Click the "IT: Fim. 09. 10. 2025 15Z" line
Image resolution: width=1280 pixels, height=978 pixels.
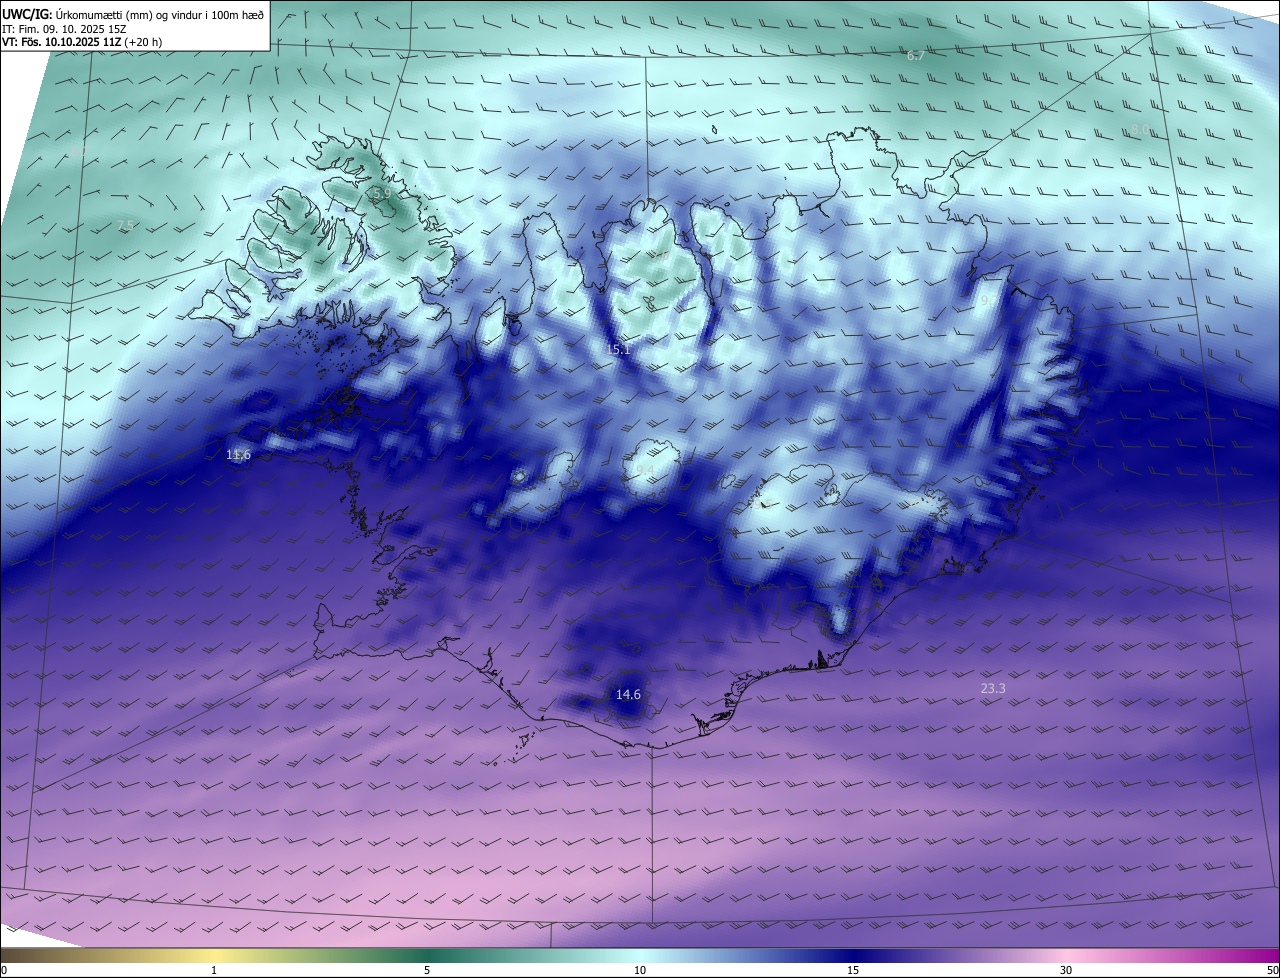pos(64,29)
